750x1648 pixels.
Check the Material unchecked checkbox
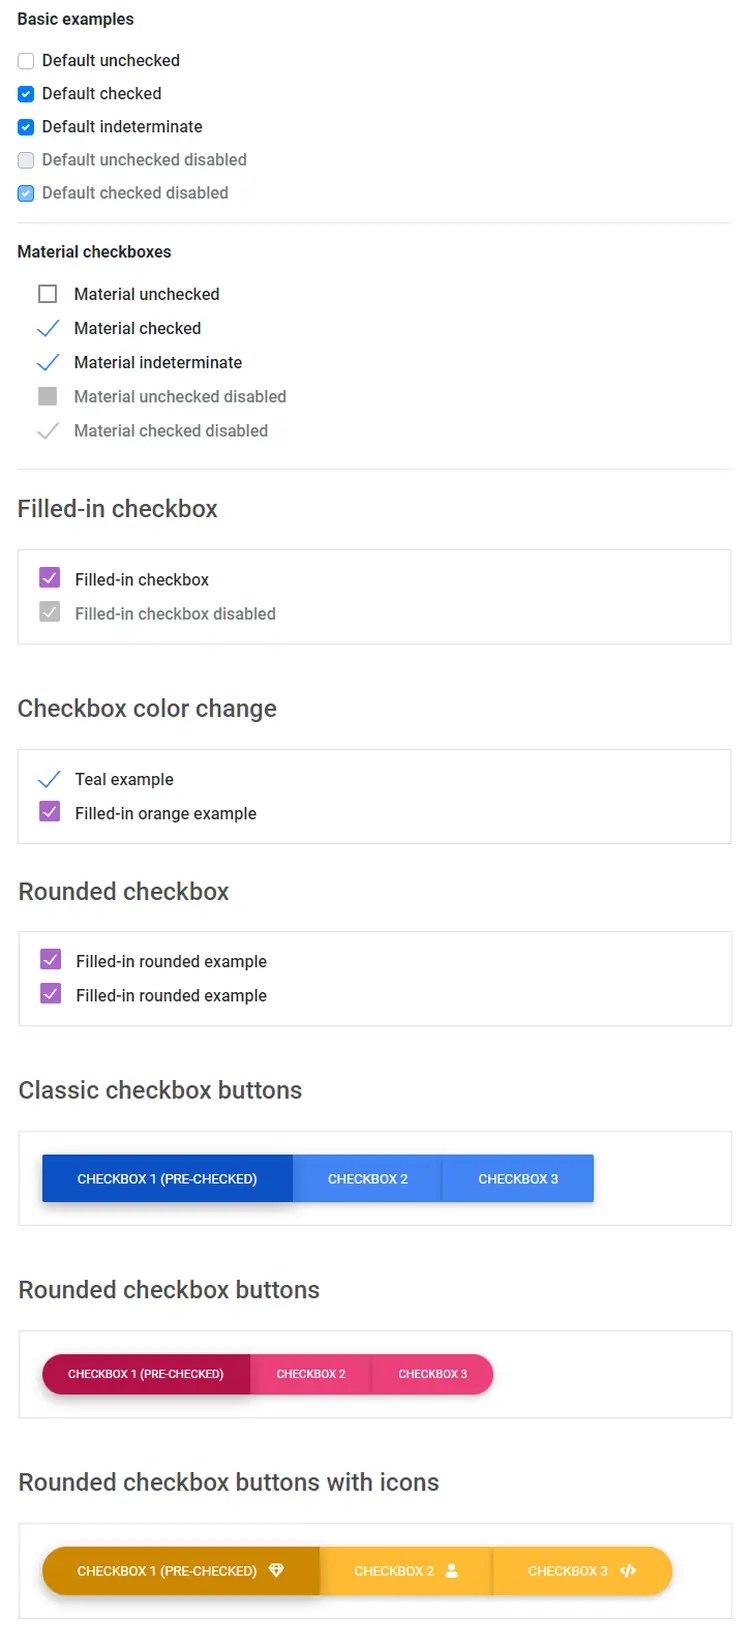pos(48,293)
